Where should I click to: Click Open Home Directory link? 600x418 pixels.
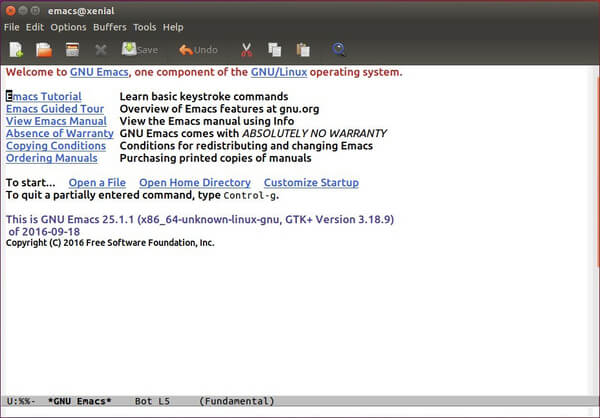point(195,183)
